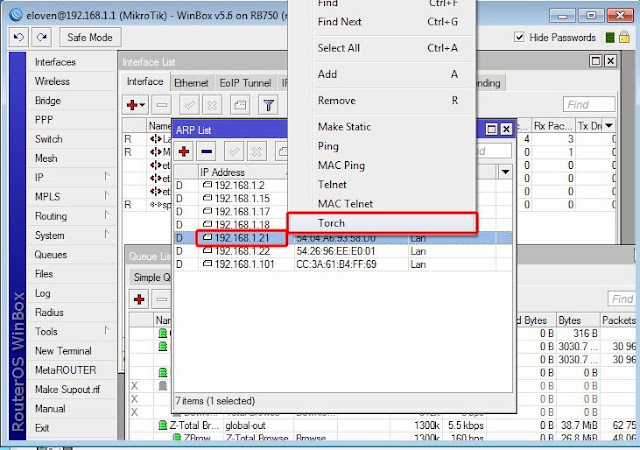Click enable checkmark icon in ARP List
Image resolution: width=640 pixels, height=450 pixels.
pyautogui.click(x=234, y=151)
